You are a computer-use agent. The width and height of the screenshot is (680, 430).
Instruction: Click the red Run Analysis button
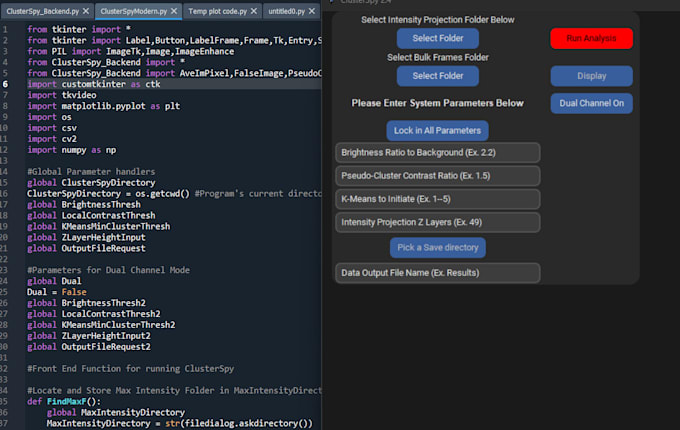point(592,38)
